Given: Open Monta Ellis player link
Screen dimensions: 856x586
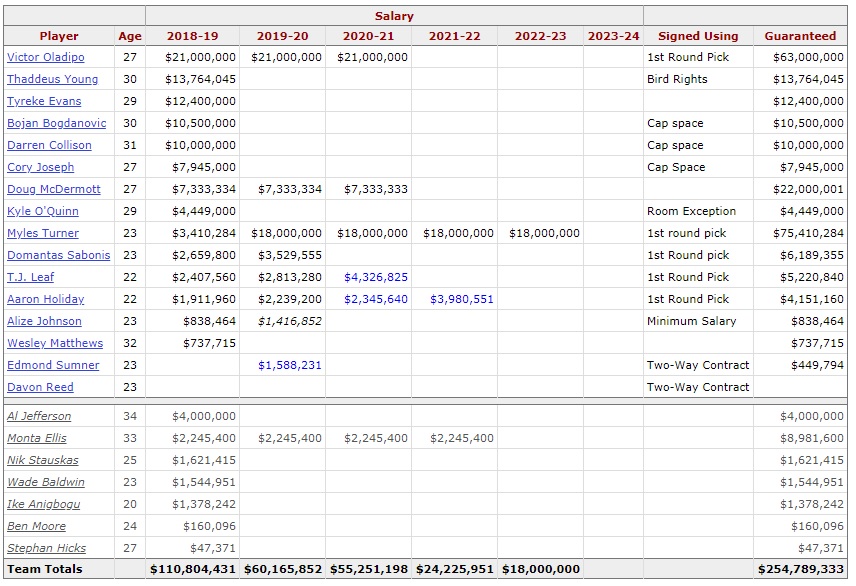Looking at the screenshot, I should pos(37,438).
